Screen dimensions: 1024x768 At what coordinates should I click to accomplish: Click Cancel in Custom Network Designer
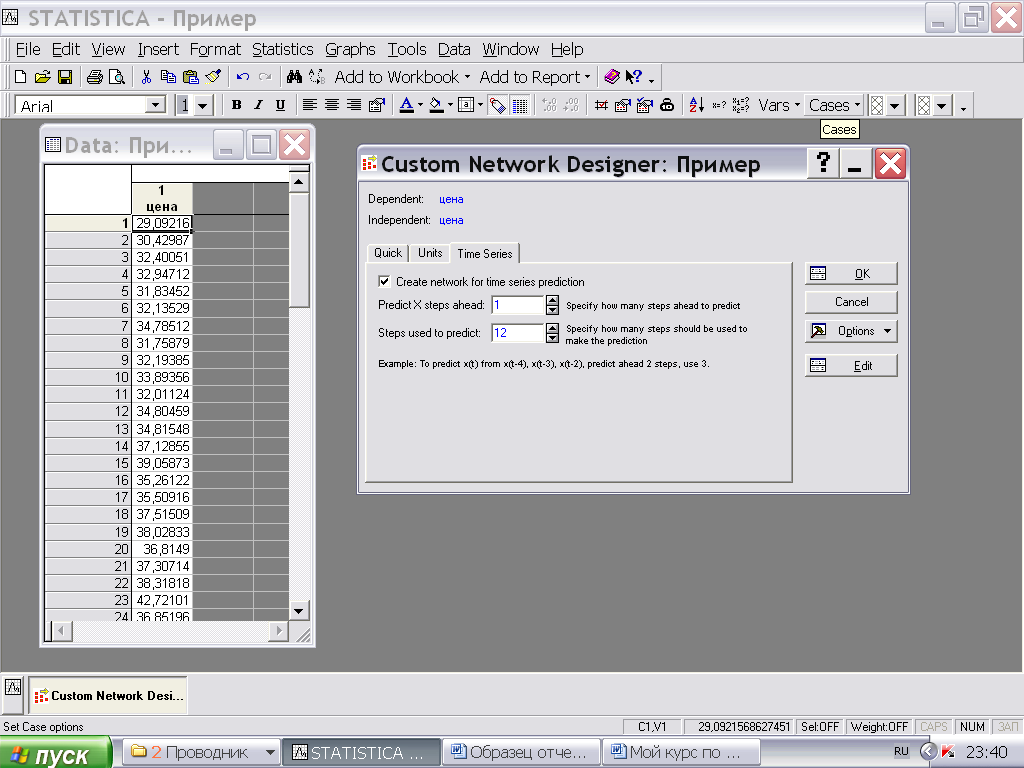point(851,302)
